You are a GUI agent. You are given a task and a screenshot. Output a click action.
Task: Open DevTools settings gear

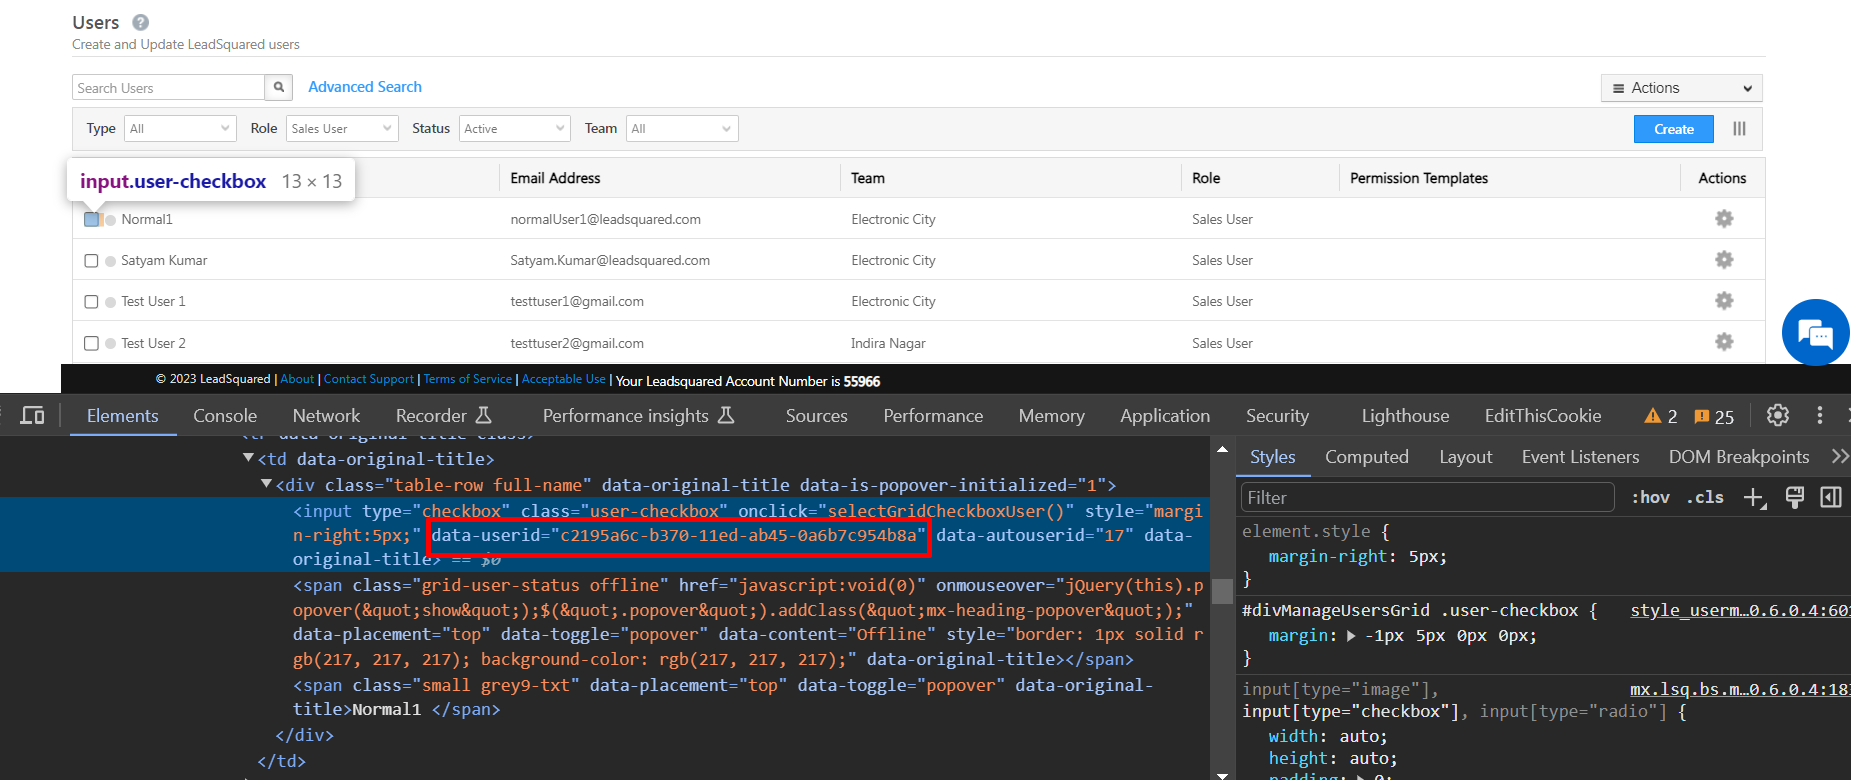coord(1777,416)
